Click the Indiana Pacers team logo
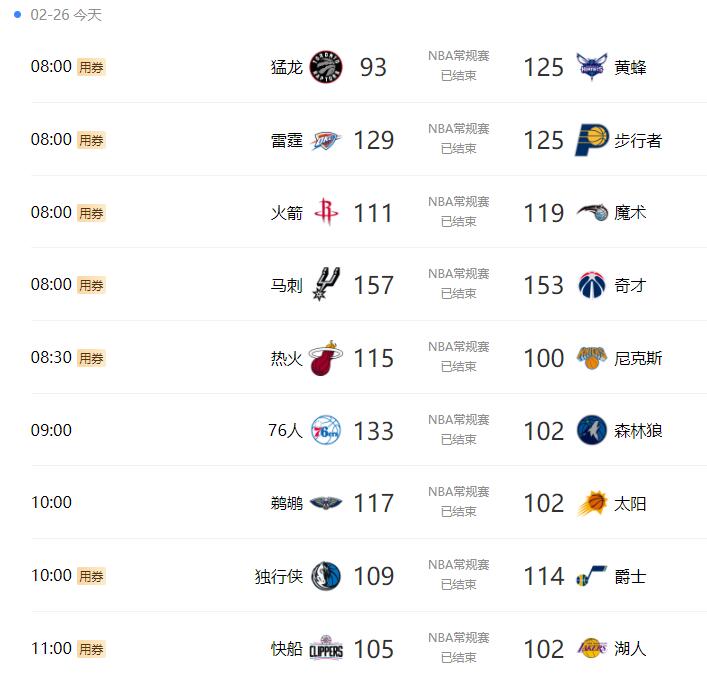 tap(592, 140)
